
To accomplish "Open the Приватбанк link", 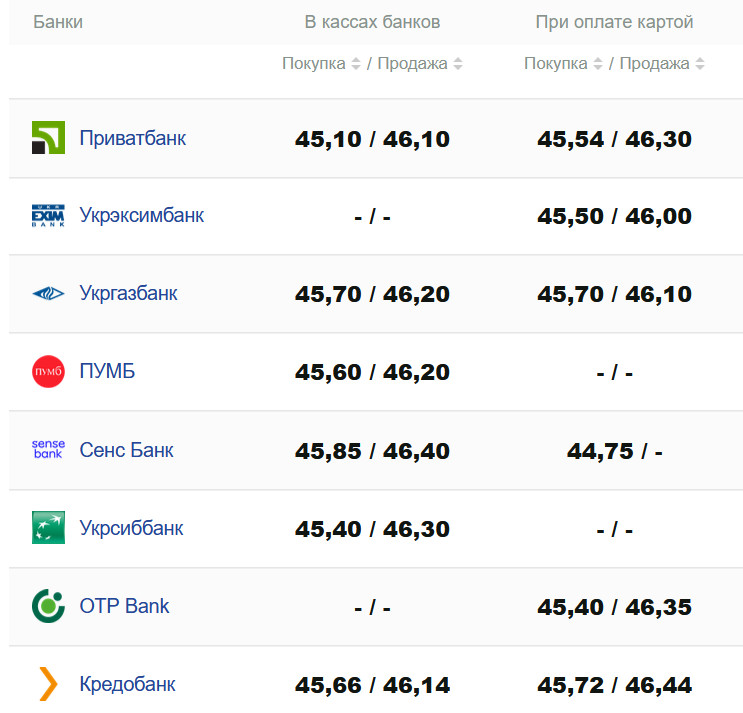I will (133, 138).
